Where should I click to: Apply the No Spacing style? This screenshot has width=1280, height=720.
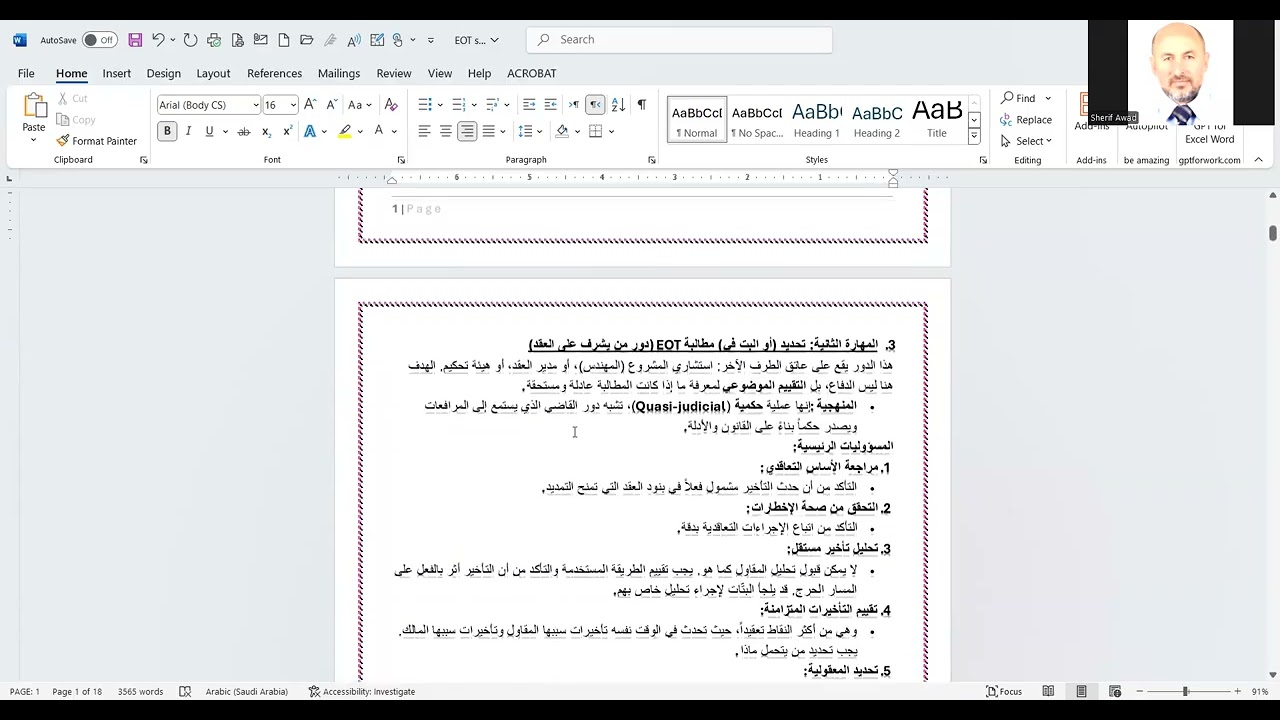click(757, 119)
